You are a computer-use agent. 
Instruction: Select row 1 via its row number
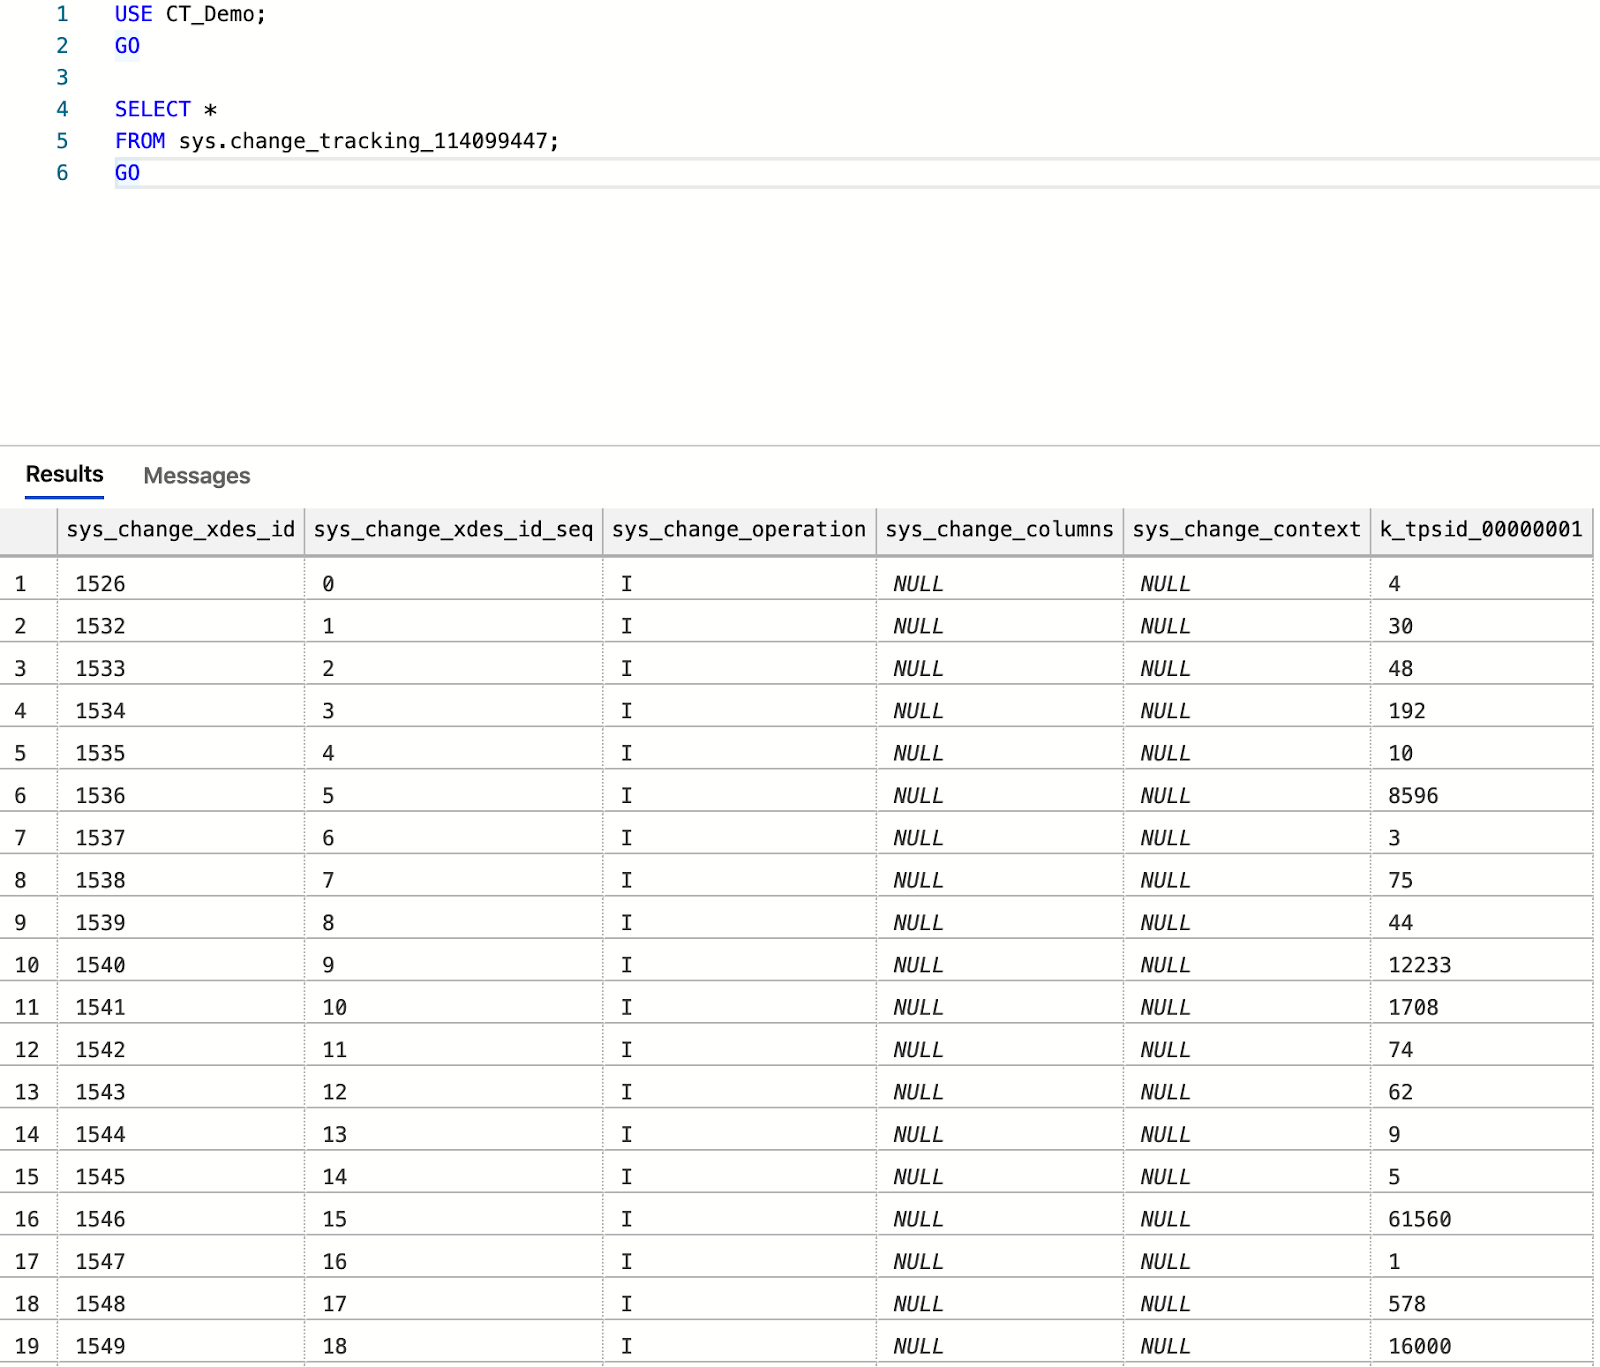pos(22,583)
